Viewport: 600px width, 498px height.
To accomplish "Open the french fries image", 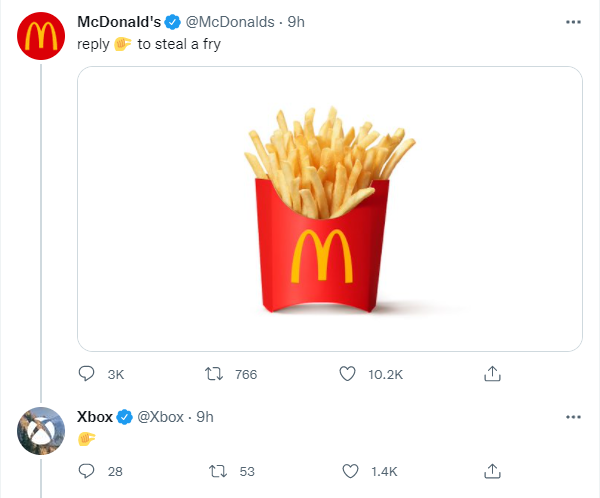I will click(329, 208).
